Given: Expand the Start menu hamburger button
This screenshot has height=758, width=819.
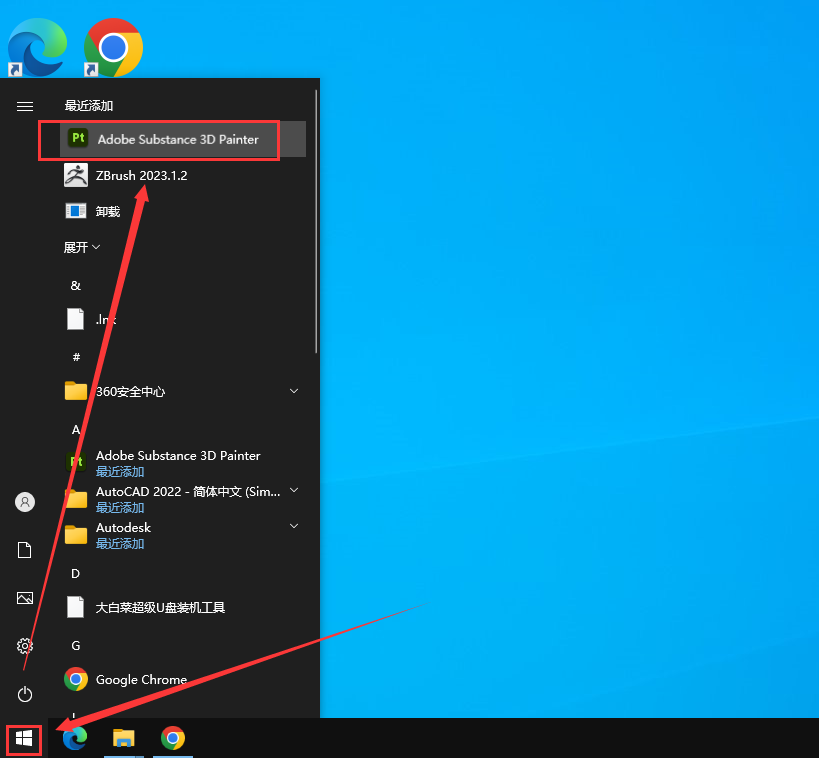Looking at the screenshot, I should tap(25, 107).
